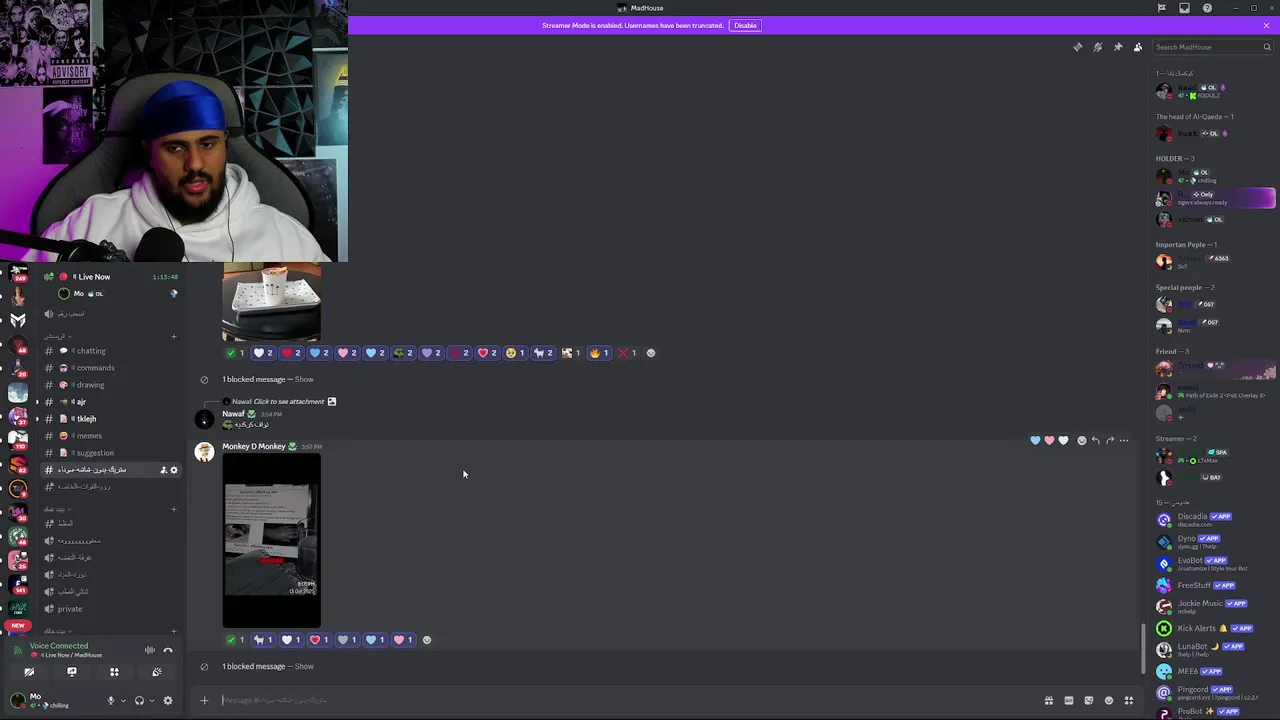Click Voice Connected status text

[x=59, y=646]
